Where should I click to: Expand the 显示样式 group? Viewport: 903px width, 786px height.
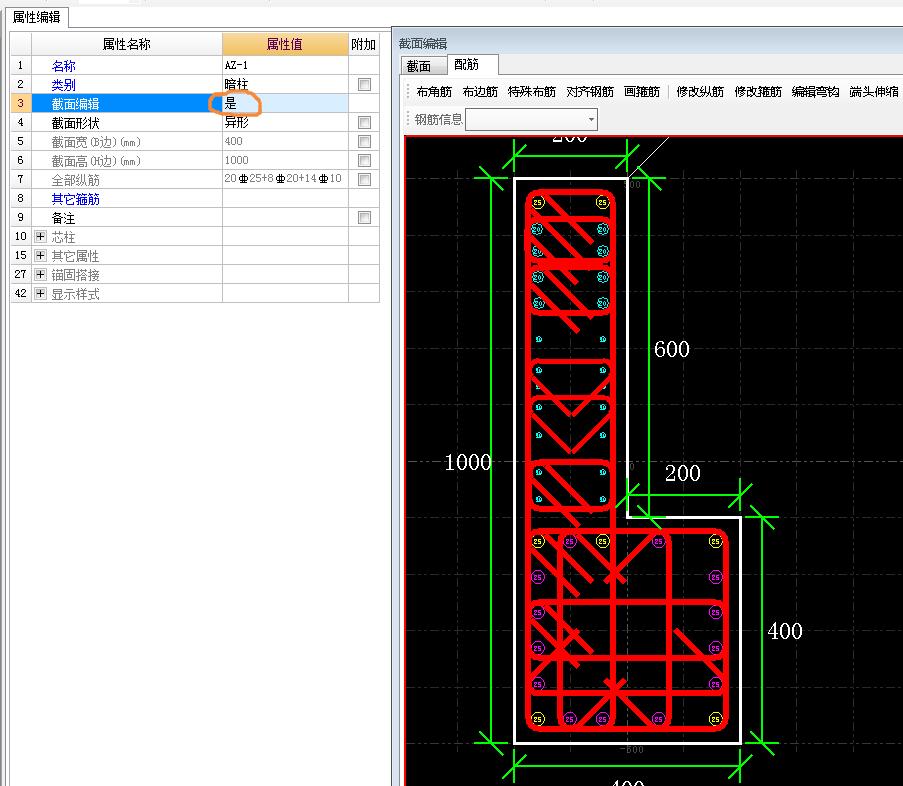(40, 294)
